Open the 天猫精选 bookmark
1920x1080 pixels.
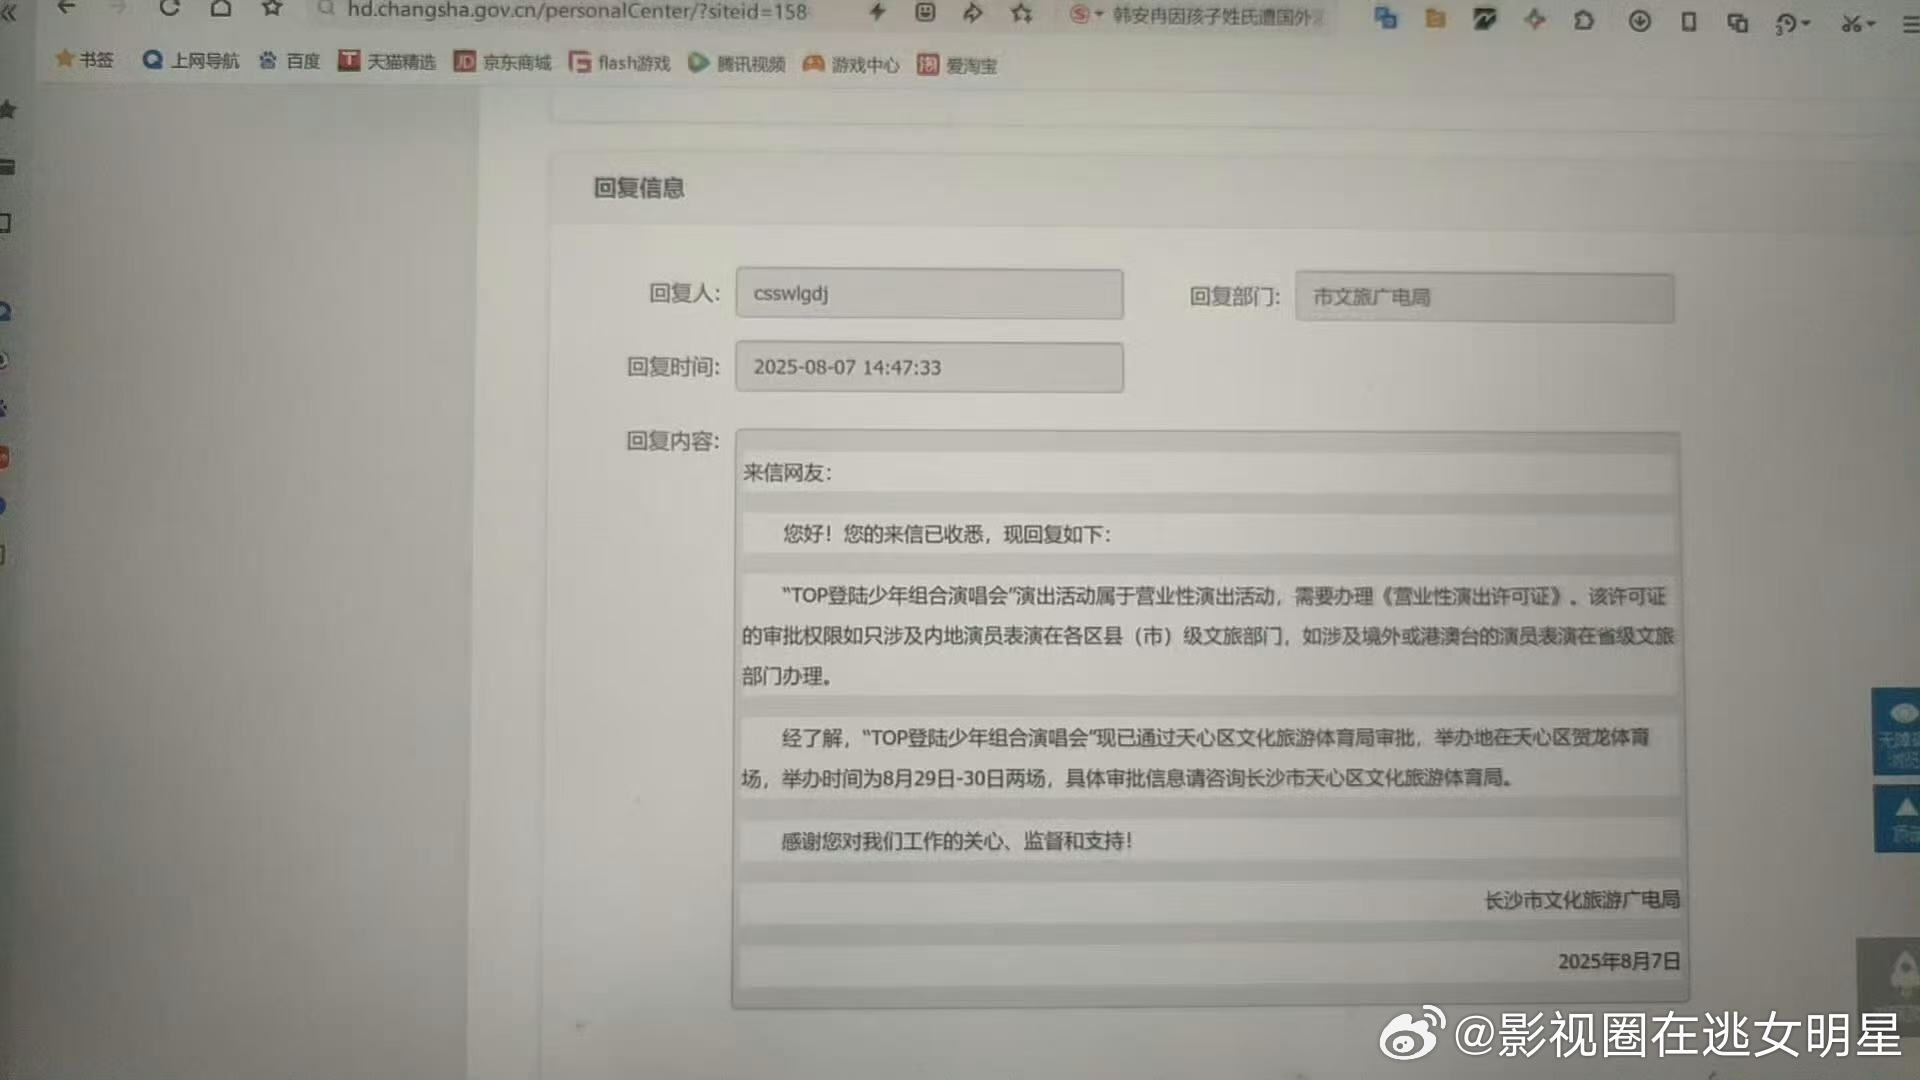pos(387,62)
